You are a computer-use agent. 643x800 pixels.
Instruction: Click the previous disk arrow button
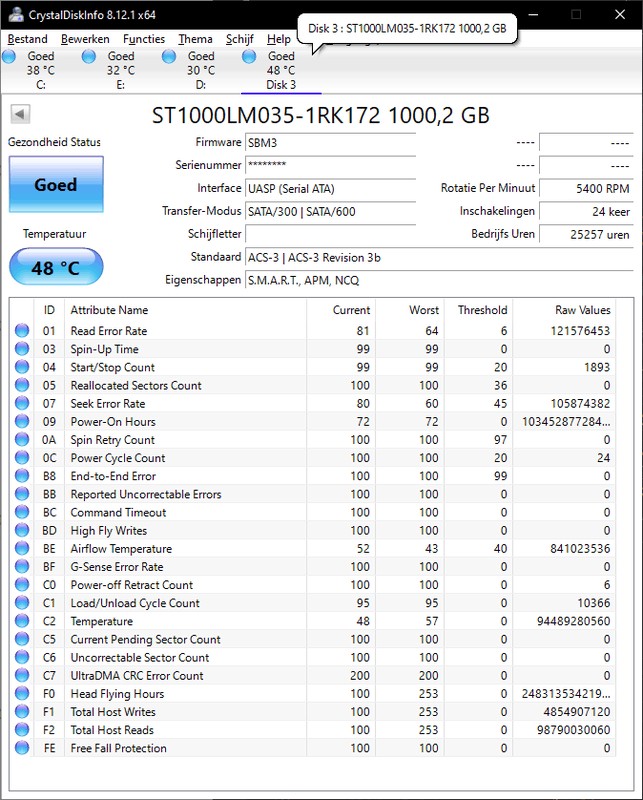coord(19,114)
